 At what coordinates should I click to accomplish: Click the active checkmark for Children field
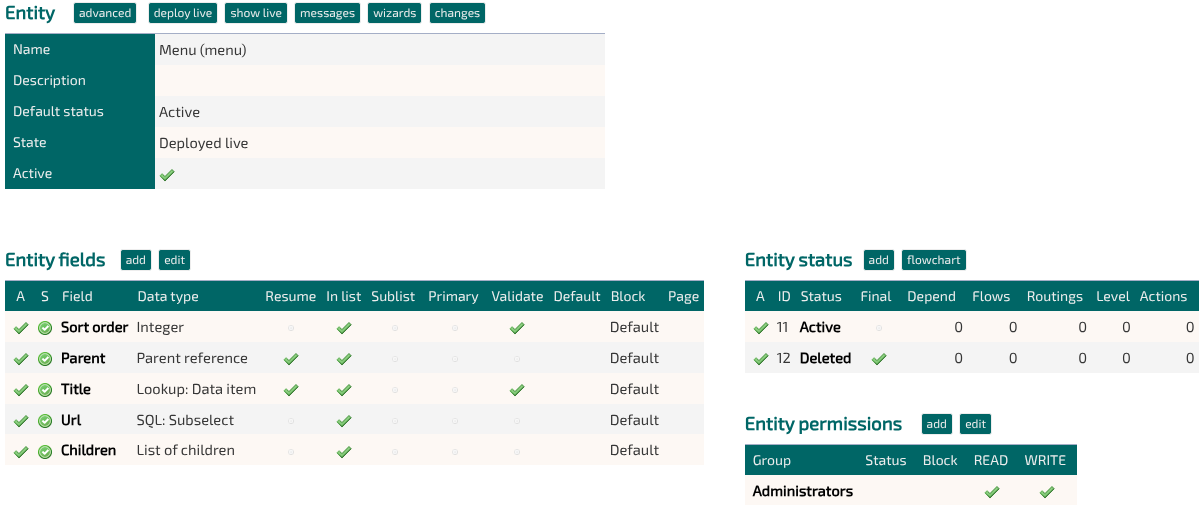tap(21, 452)
